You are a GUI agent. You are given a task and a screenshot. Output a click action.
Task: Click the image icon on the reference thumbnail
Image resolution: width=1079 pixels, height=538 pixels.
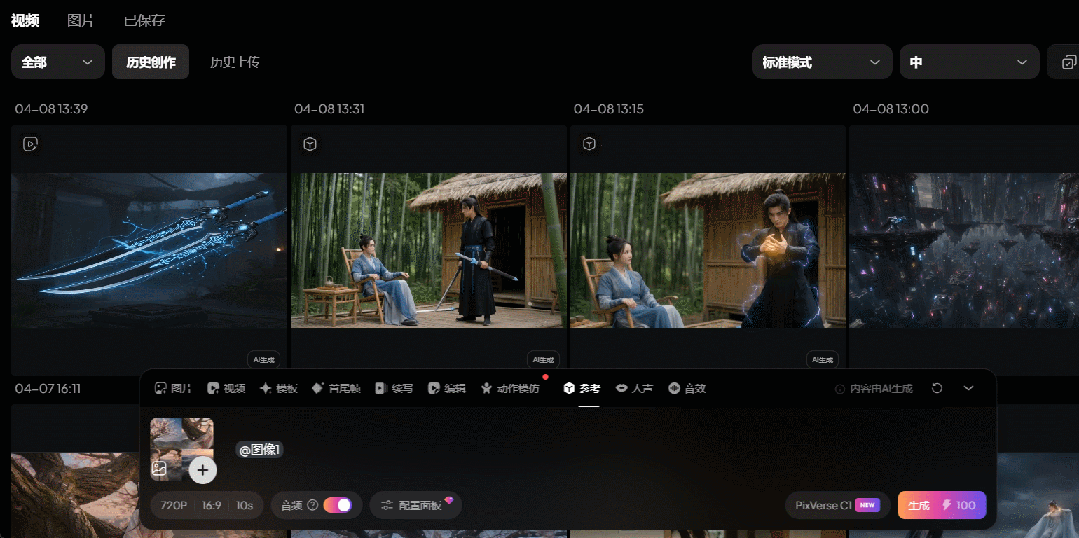point(160,469)
